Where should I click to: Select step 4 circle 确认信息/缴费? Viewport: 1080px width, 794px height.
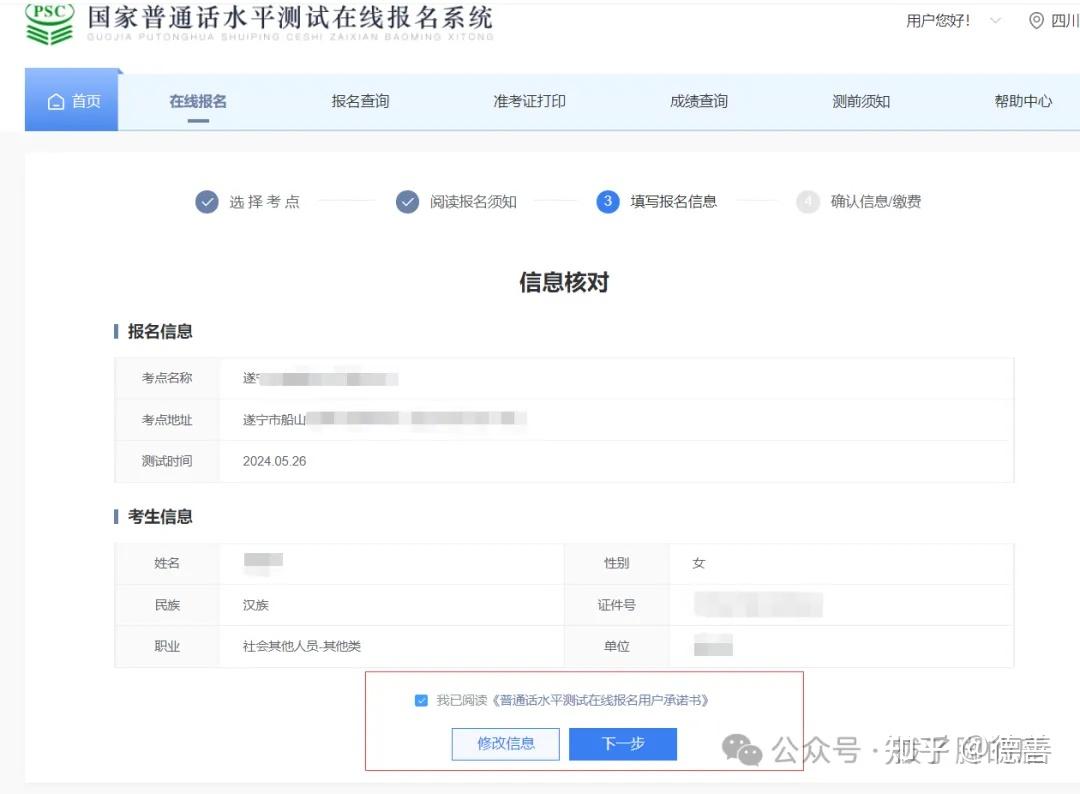click(x=808, y=201)
